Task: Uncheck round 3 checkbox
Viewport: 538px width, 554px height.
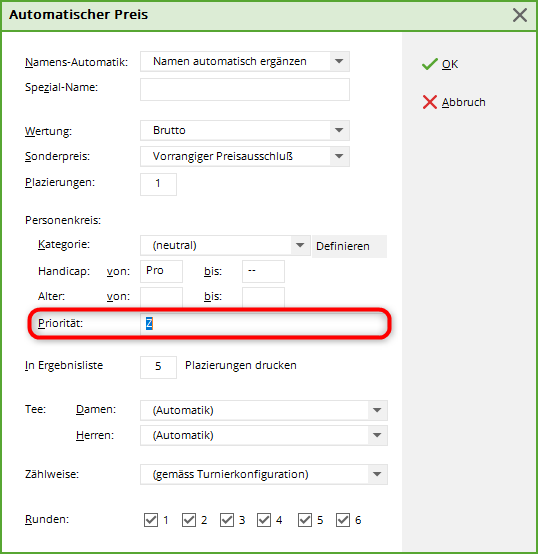Action: (227, 520)
